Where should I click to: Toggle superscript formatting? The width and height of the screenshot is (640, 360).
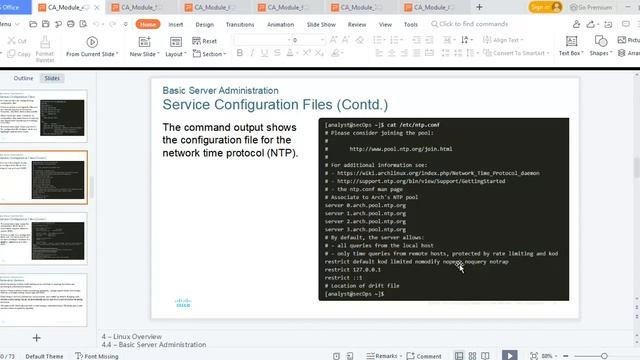307,53
